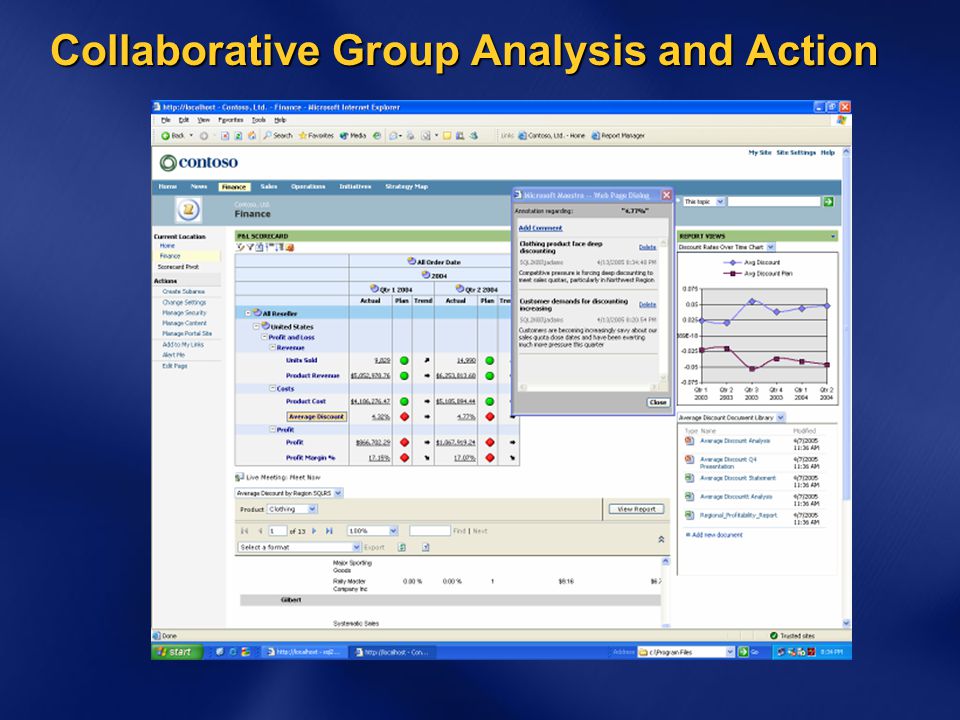Viewport: 960px width, 720px height.
Task: Collapse Costs group in scorecard
Action: pyautogui.click(x=272, y=388)
